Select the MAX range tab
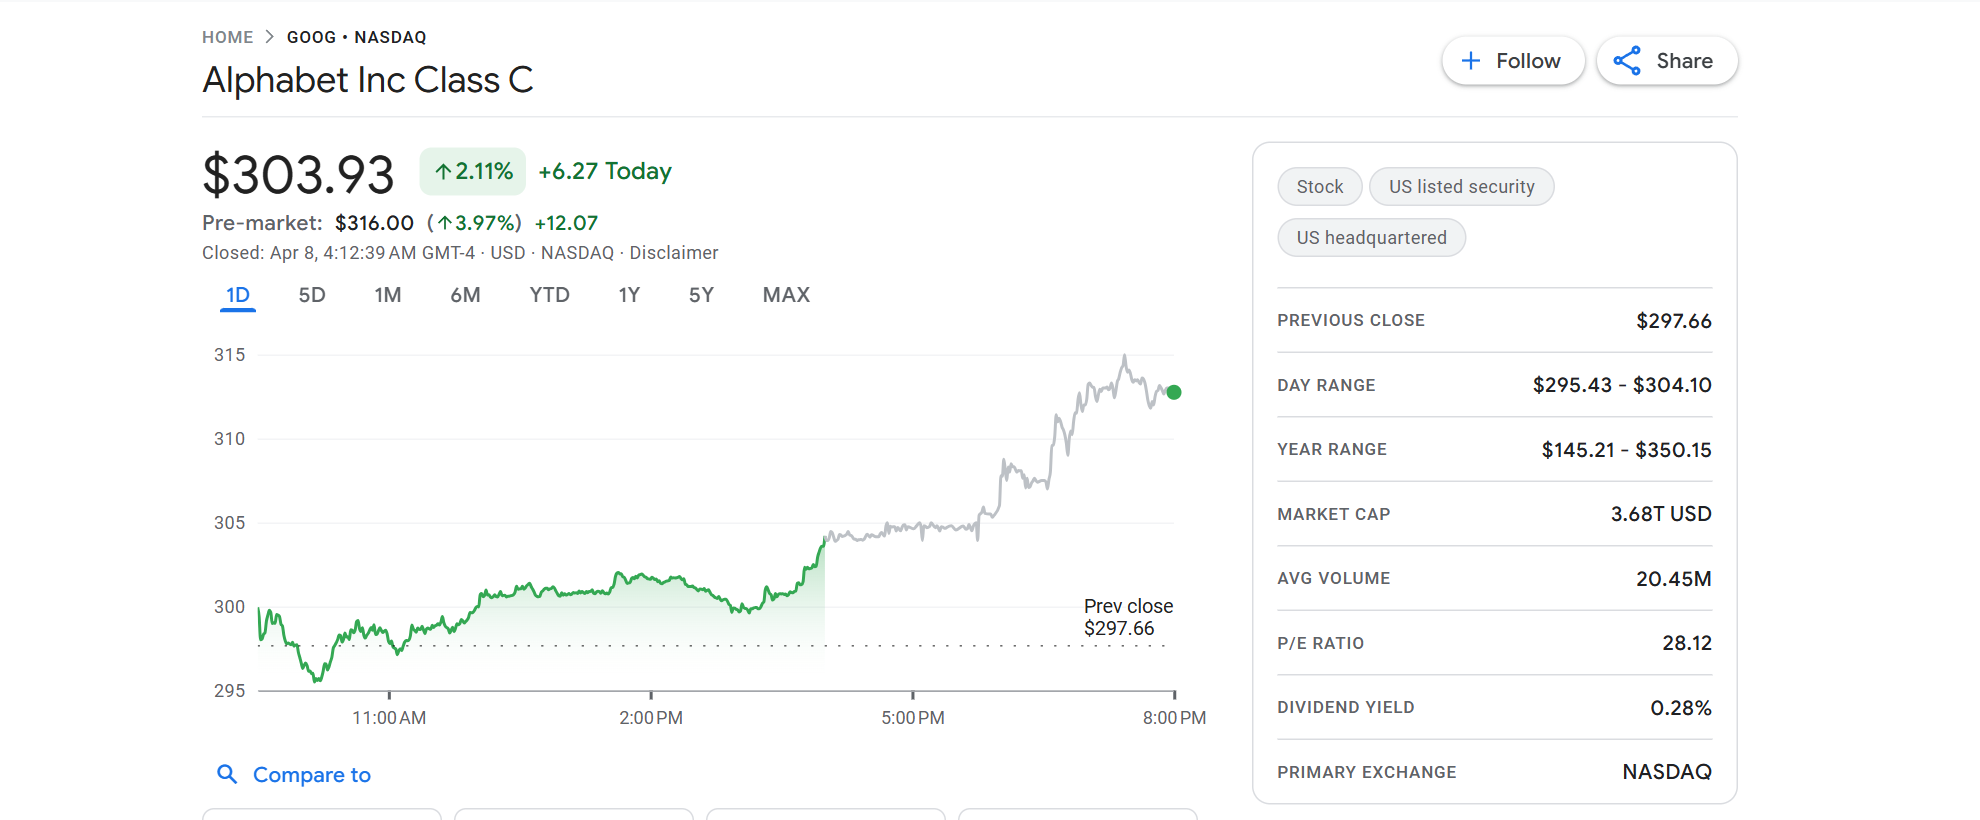Viewport: 1980px width, 820px height. tap(786, 295)
